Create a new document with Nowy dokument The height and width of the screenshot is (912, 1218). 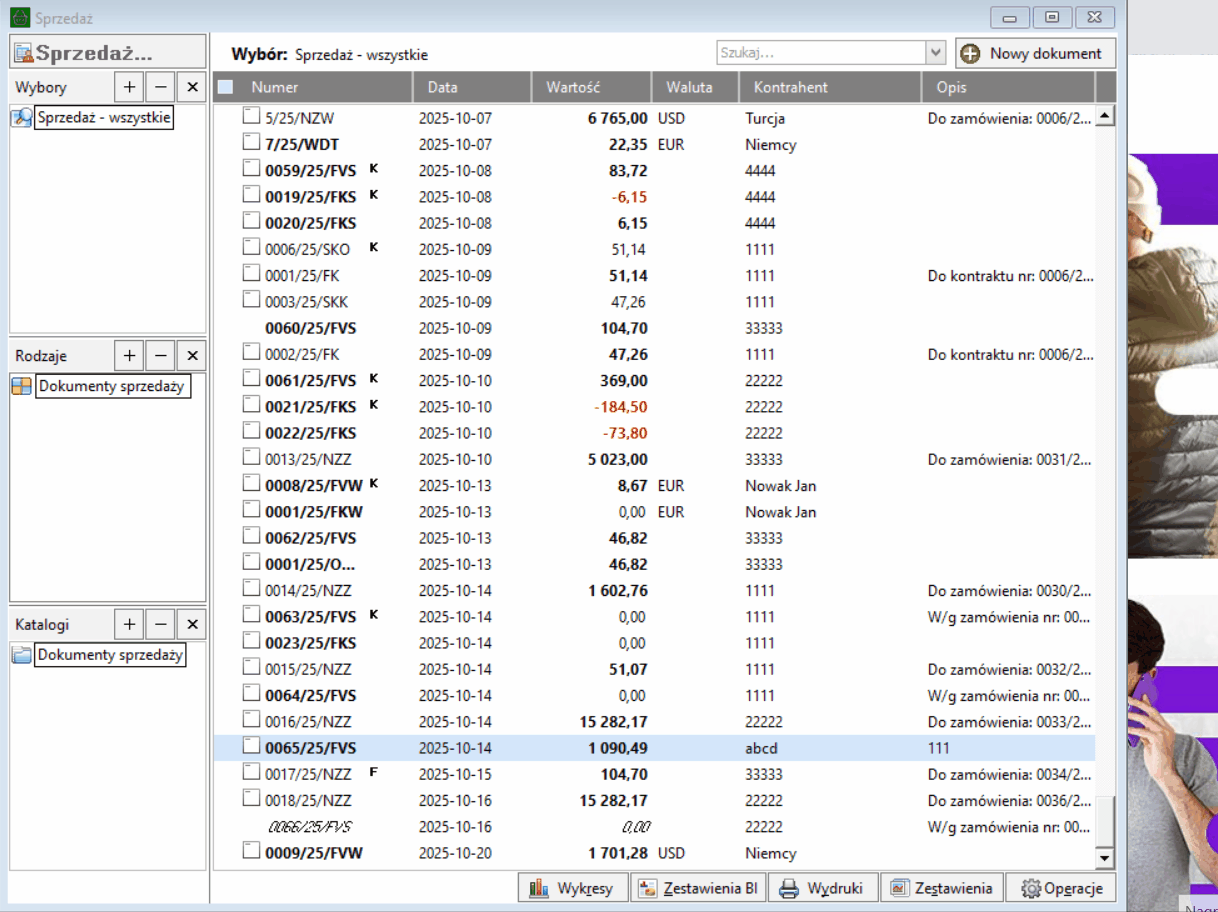[1035, 53]
